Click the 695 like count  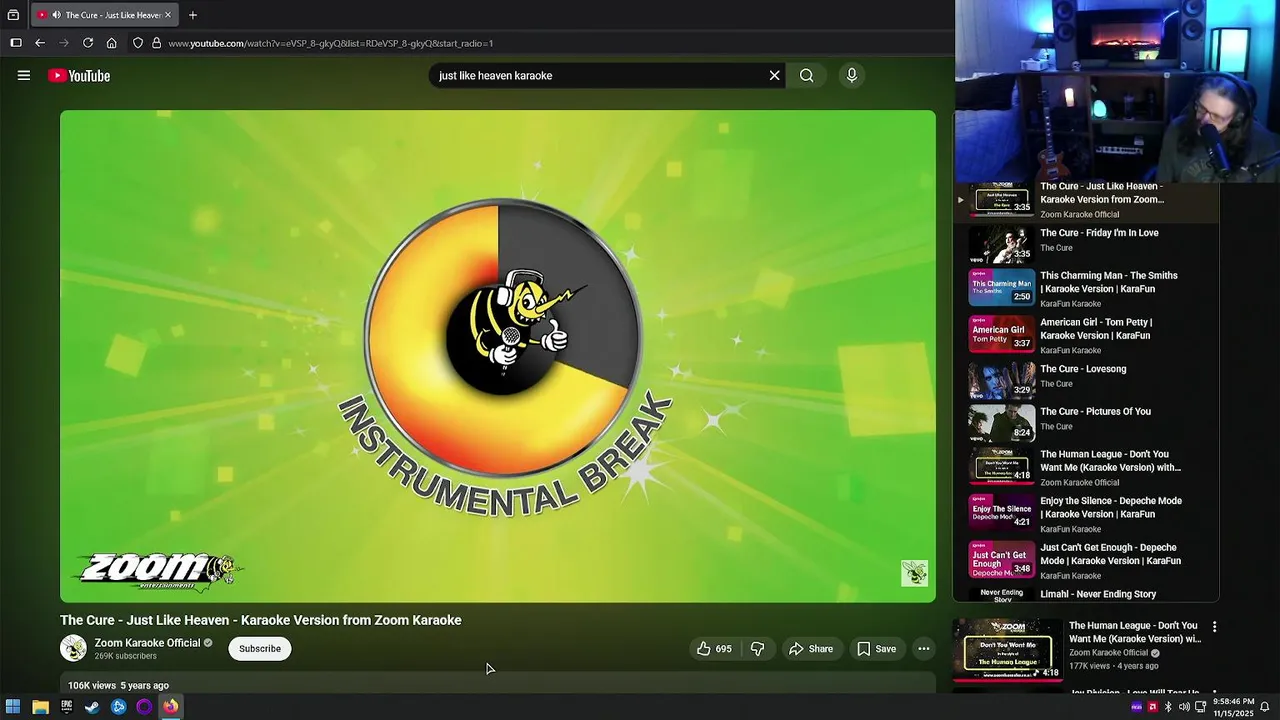[x=724, y=649]
